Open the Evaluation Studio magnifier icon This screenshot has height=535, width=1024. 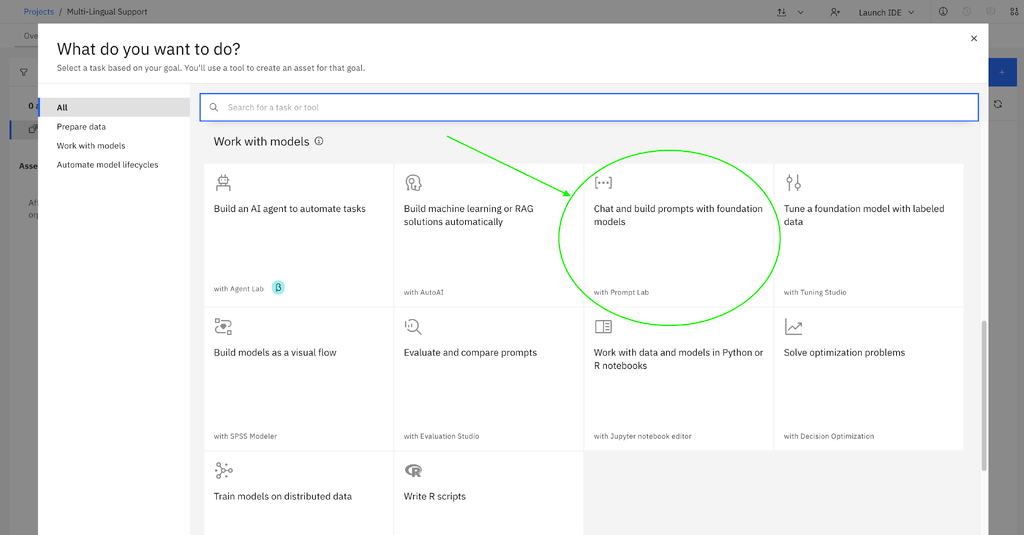point(413,327)
